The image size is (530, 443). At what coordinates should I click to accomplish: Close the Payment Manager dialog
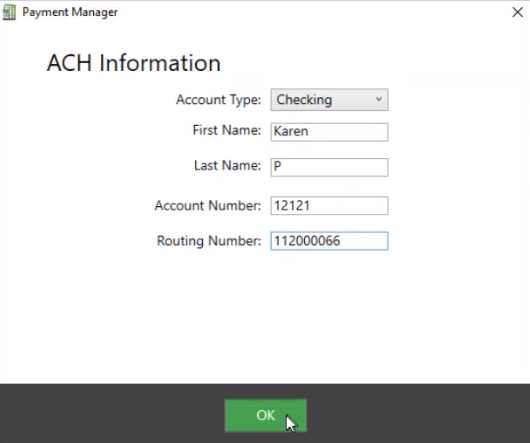(517, 13)
